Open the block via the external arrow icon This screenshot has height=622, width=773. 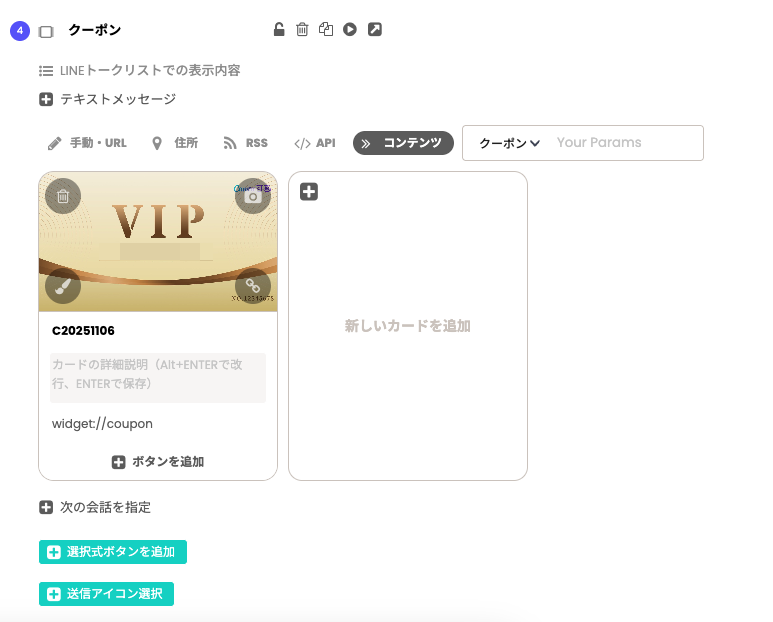[x=374, y=30]
